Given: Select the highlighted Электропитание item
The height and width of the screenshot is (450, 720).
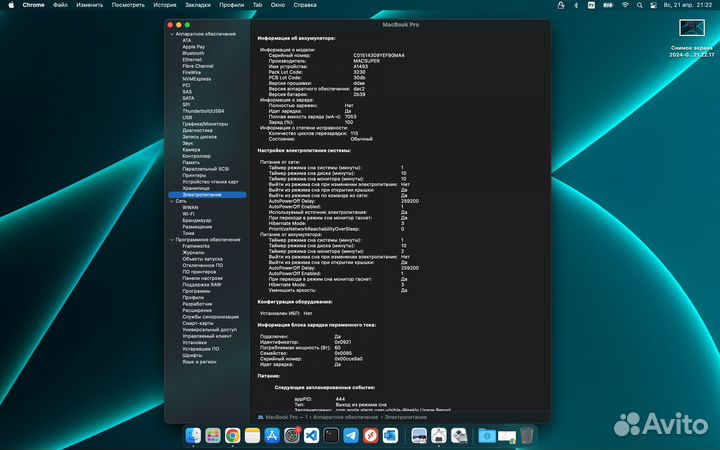Looking at the screenshot, I should click(x=207, y=195).
